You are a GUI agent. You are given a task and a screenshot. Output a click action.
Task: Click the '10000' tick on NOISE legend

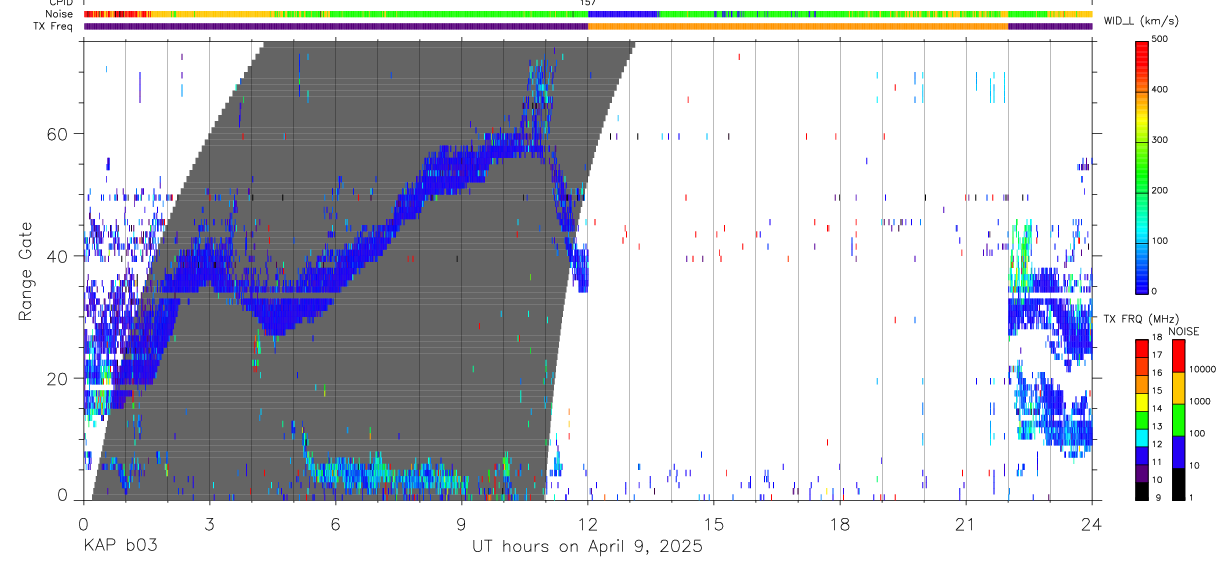point(1204,370)
